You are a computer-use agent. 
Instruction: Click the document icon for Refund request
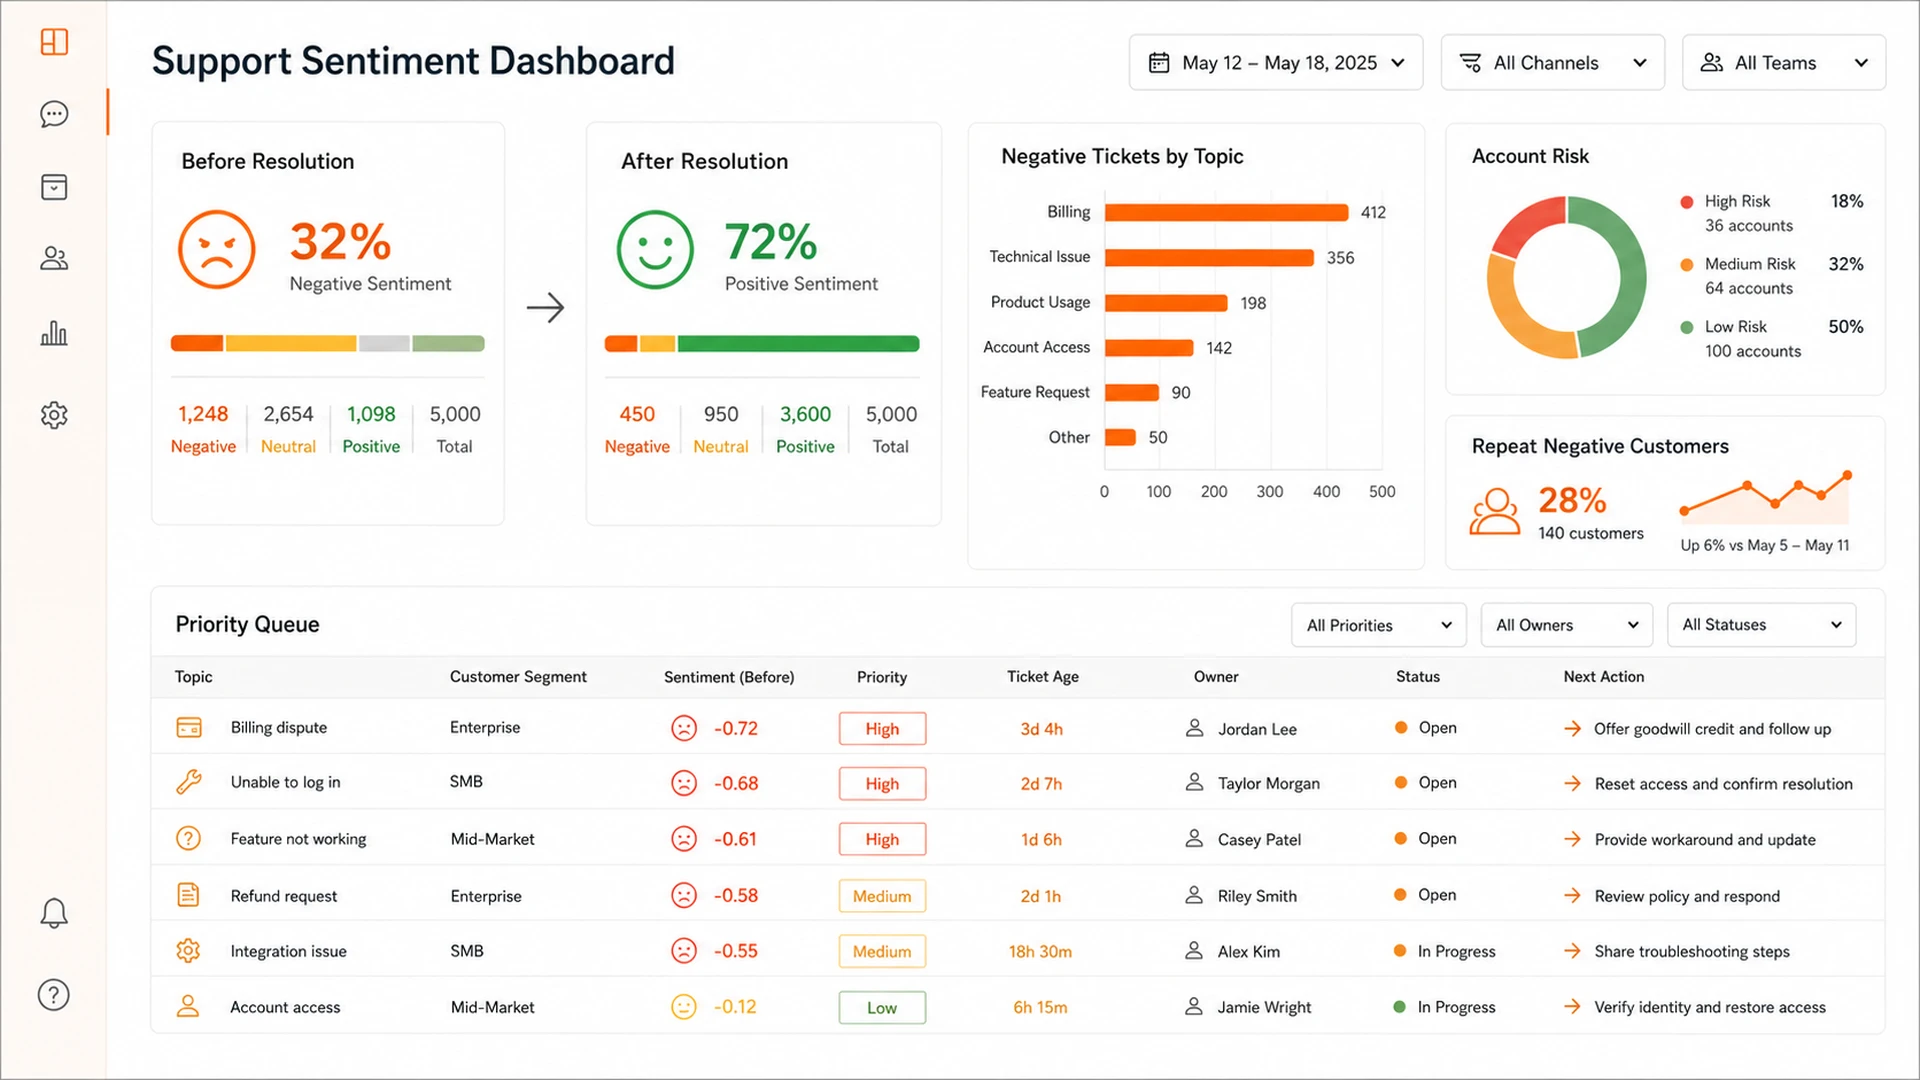pyautogui.click(x=188, y=895)
